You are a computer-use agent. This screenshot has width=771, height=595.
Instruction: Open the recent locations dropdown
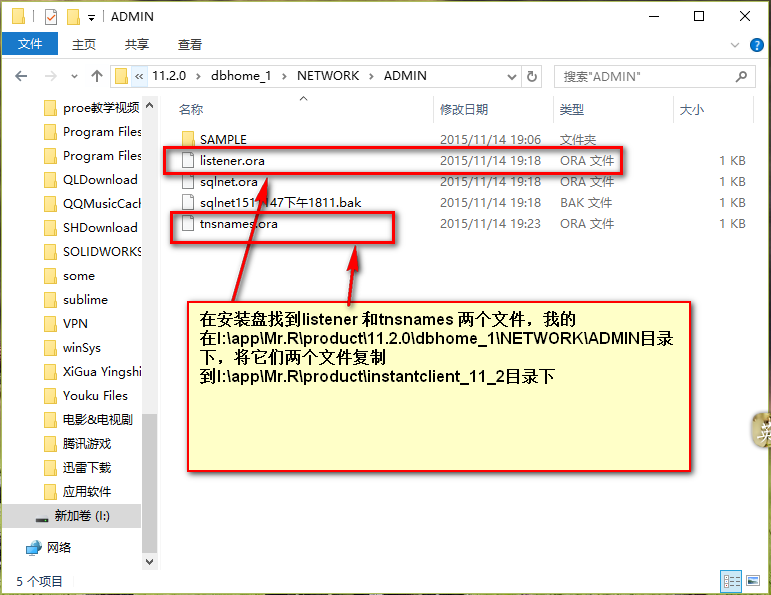click(74, 77)
